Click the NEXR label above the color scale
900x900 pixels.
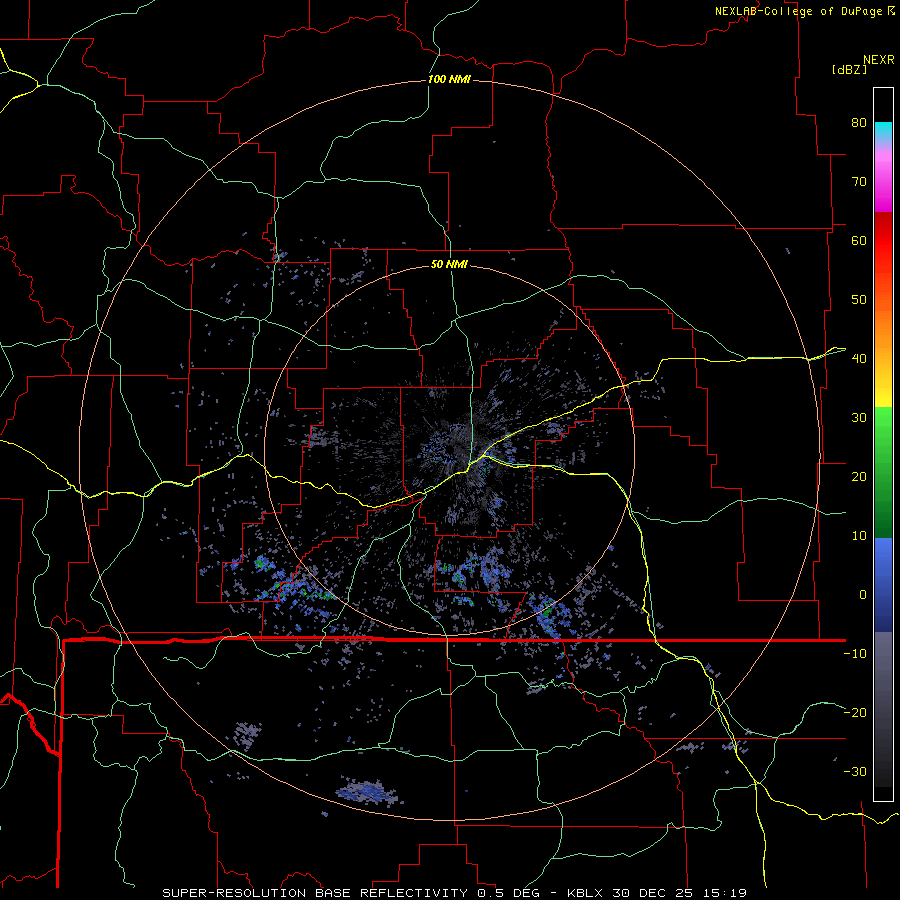click(878, 60)
